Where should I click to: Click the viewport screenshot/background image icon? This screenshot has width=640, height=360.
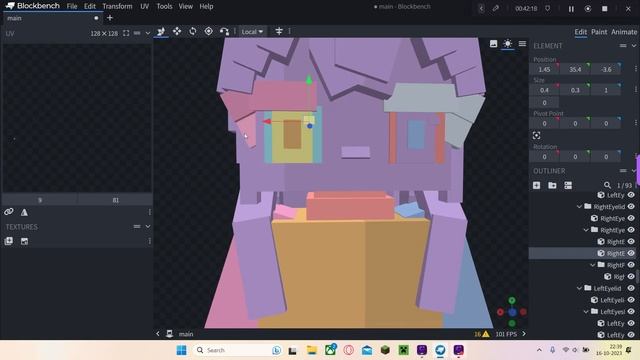click(x=493, y=44)
